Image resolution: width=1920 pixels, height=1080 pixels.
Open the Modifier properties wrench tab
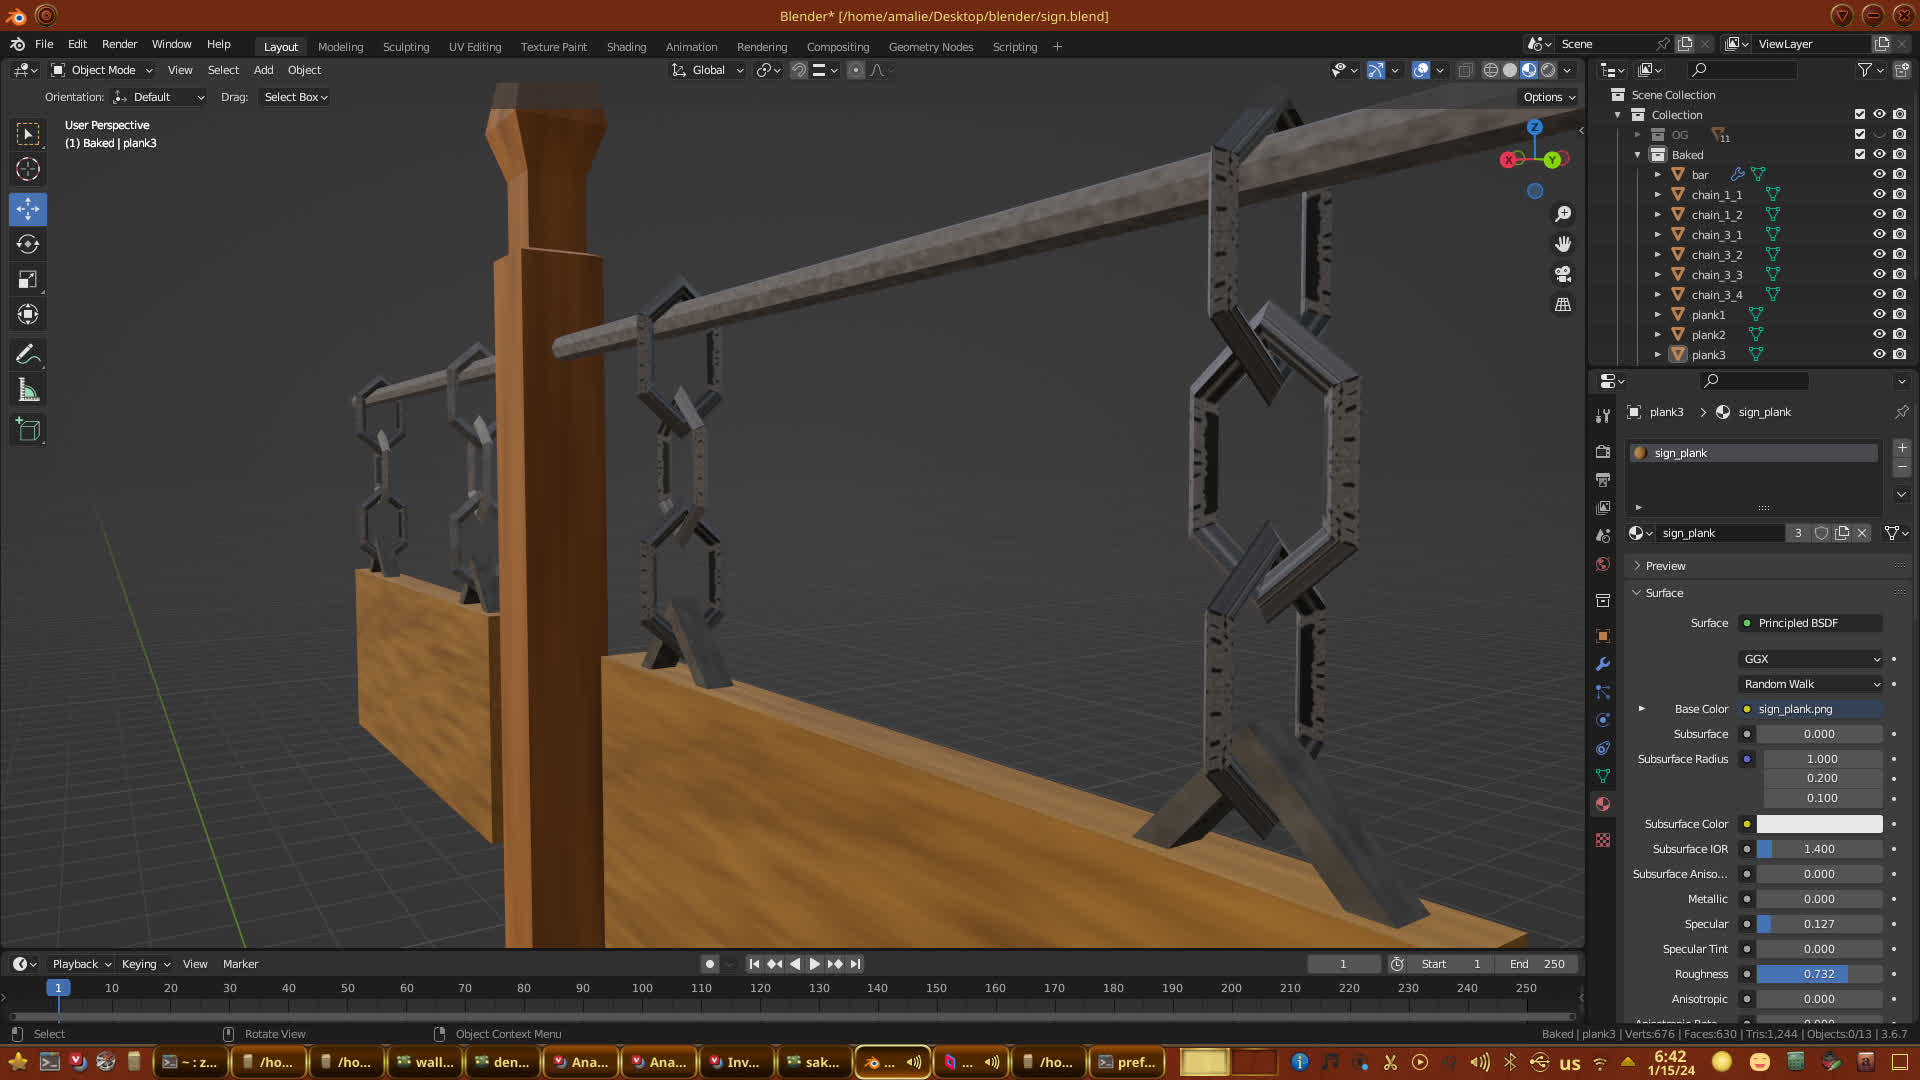tap(1603, 664)
